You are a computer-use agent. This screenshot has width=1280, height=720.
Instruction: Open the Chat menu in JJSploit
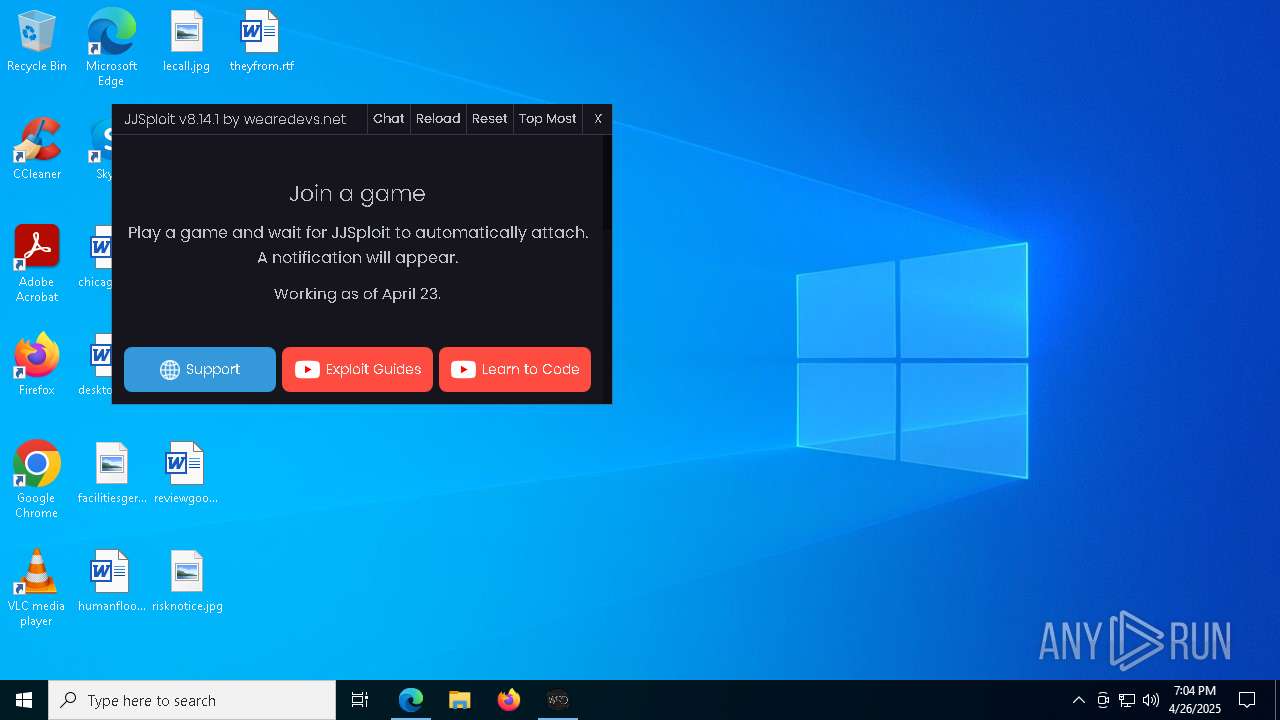click(x=389, y=119)
